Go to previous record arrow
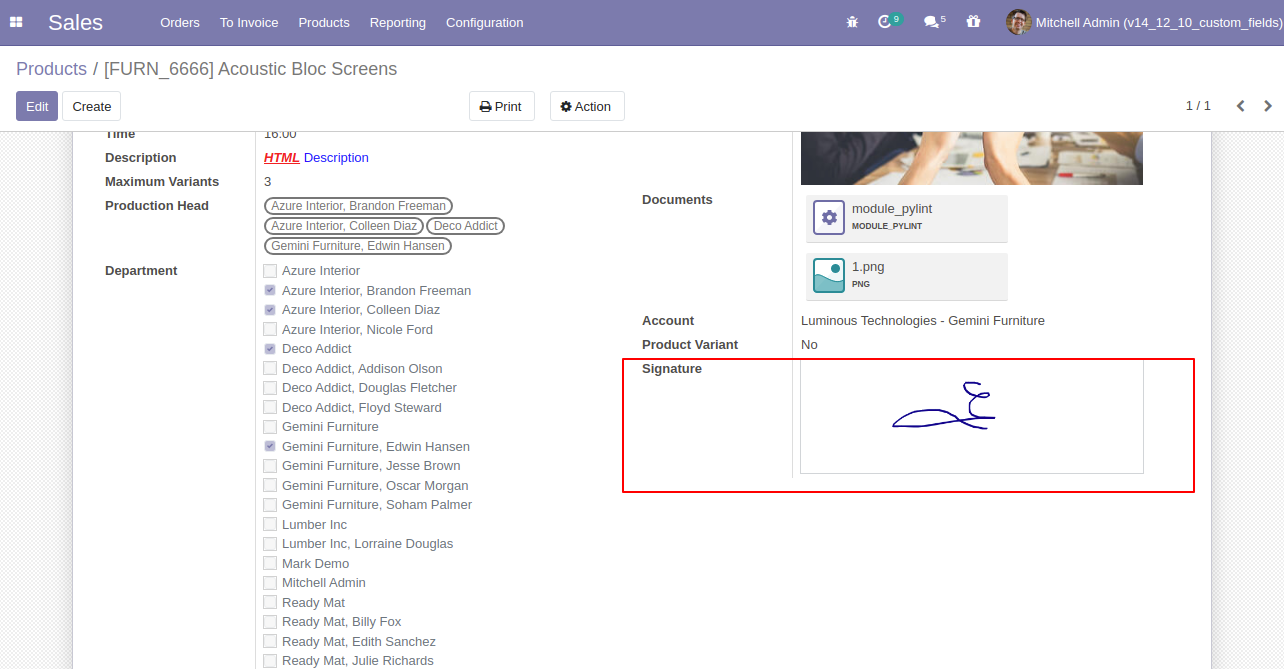 [1240, 106]
